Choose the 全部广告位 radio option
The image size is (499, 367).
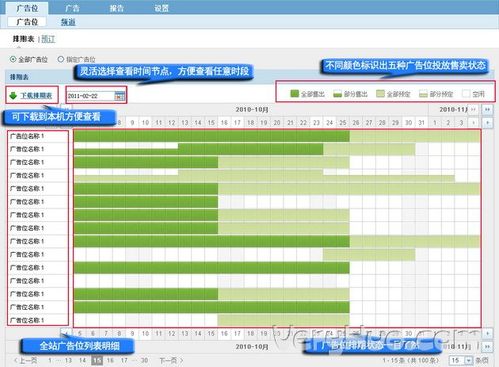point(13,59)
